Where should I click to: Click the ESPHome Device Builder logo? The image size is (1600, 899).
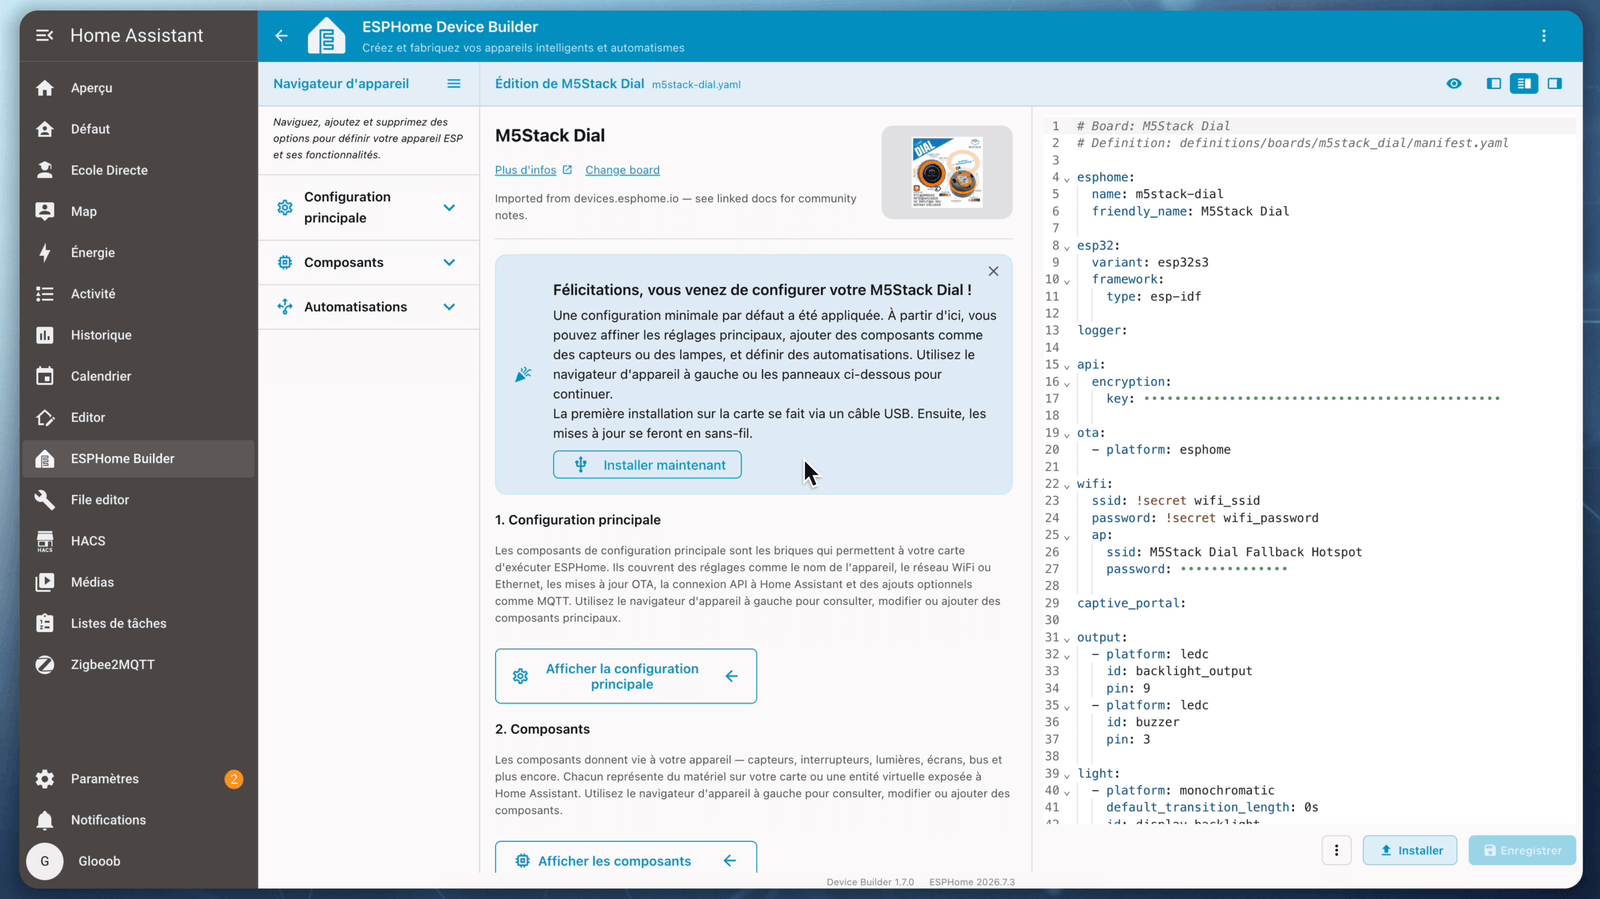tap(326, 36)
